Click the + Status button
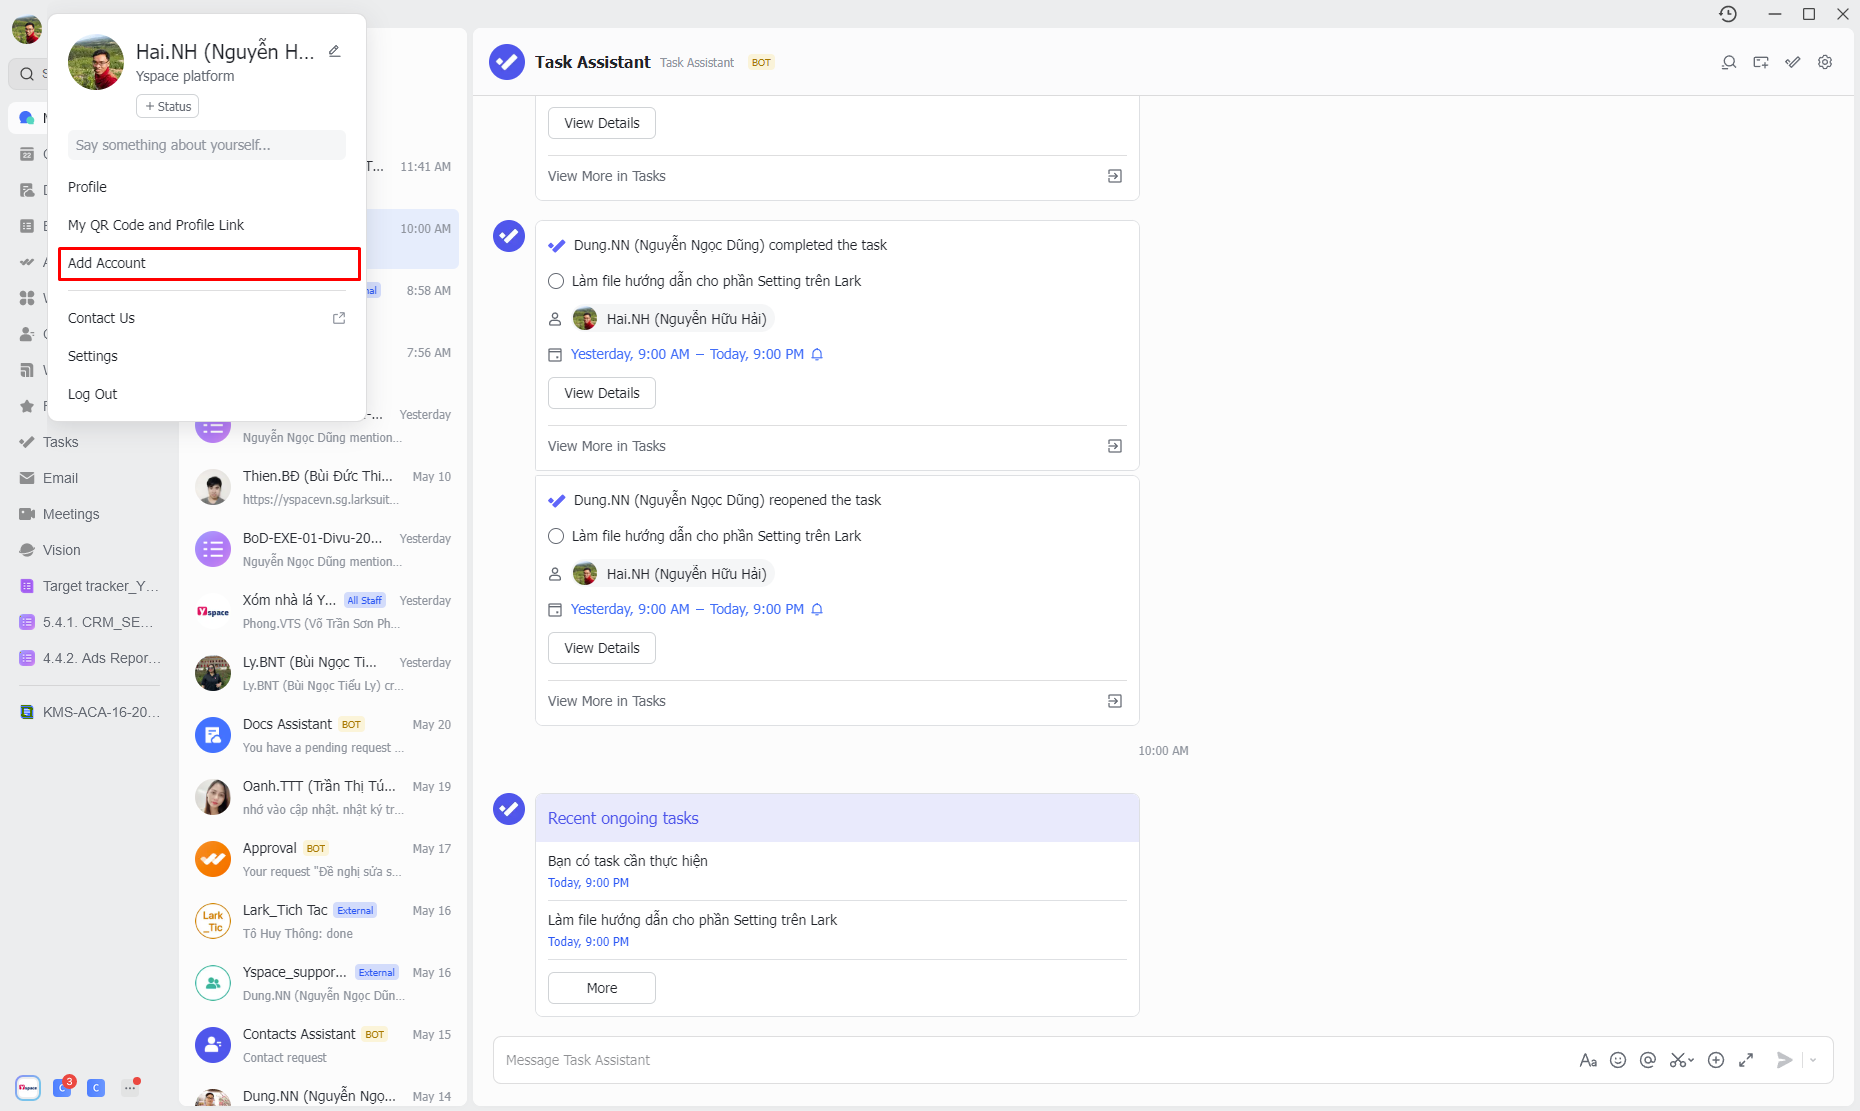This screenshot has width=1860, height=1111. 167,106
